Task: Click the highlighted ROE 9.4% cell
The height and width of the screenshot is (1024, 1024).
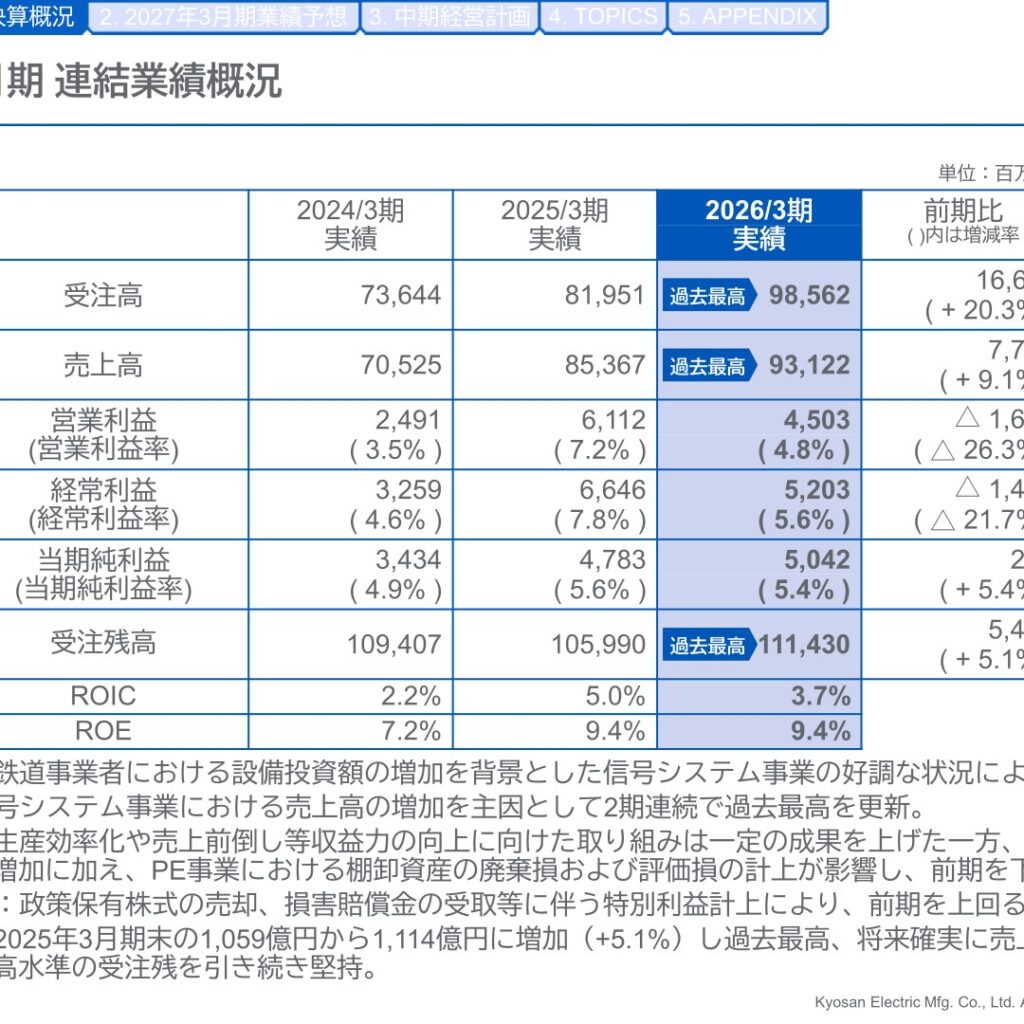Action: point(821,731)
